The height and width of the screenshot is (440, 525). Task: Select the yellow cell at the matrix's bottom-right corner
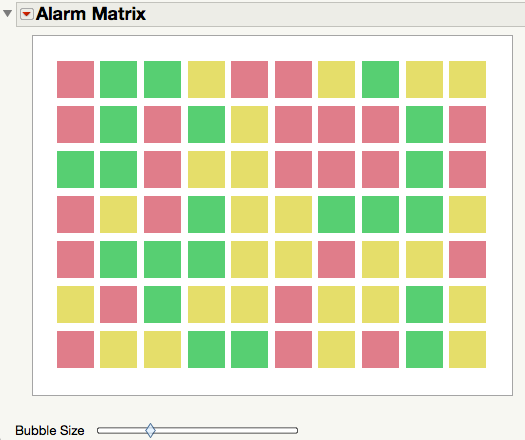(x=467, y=349)
